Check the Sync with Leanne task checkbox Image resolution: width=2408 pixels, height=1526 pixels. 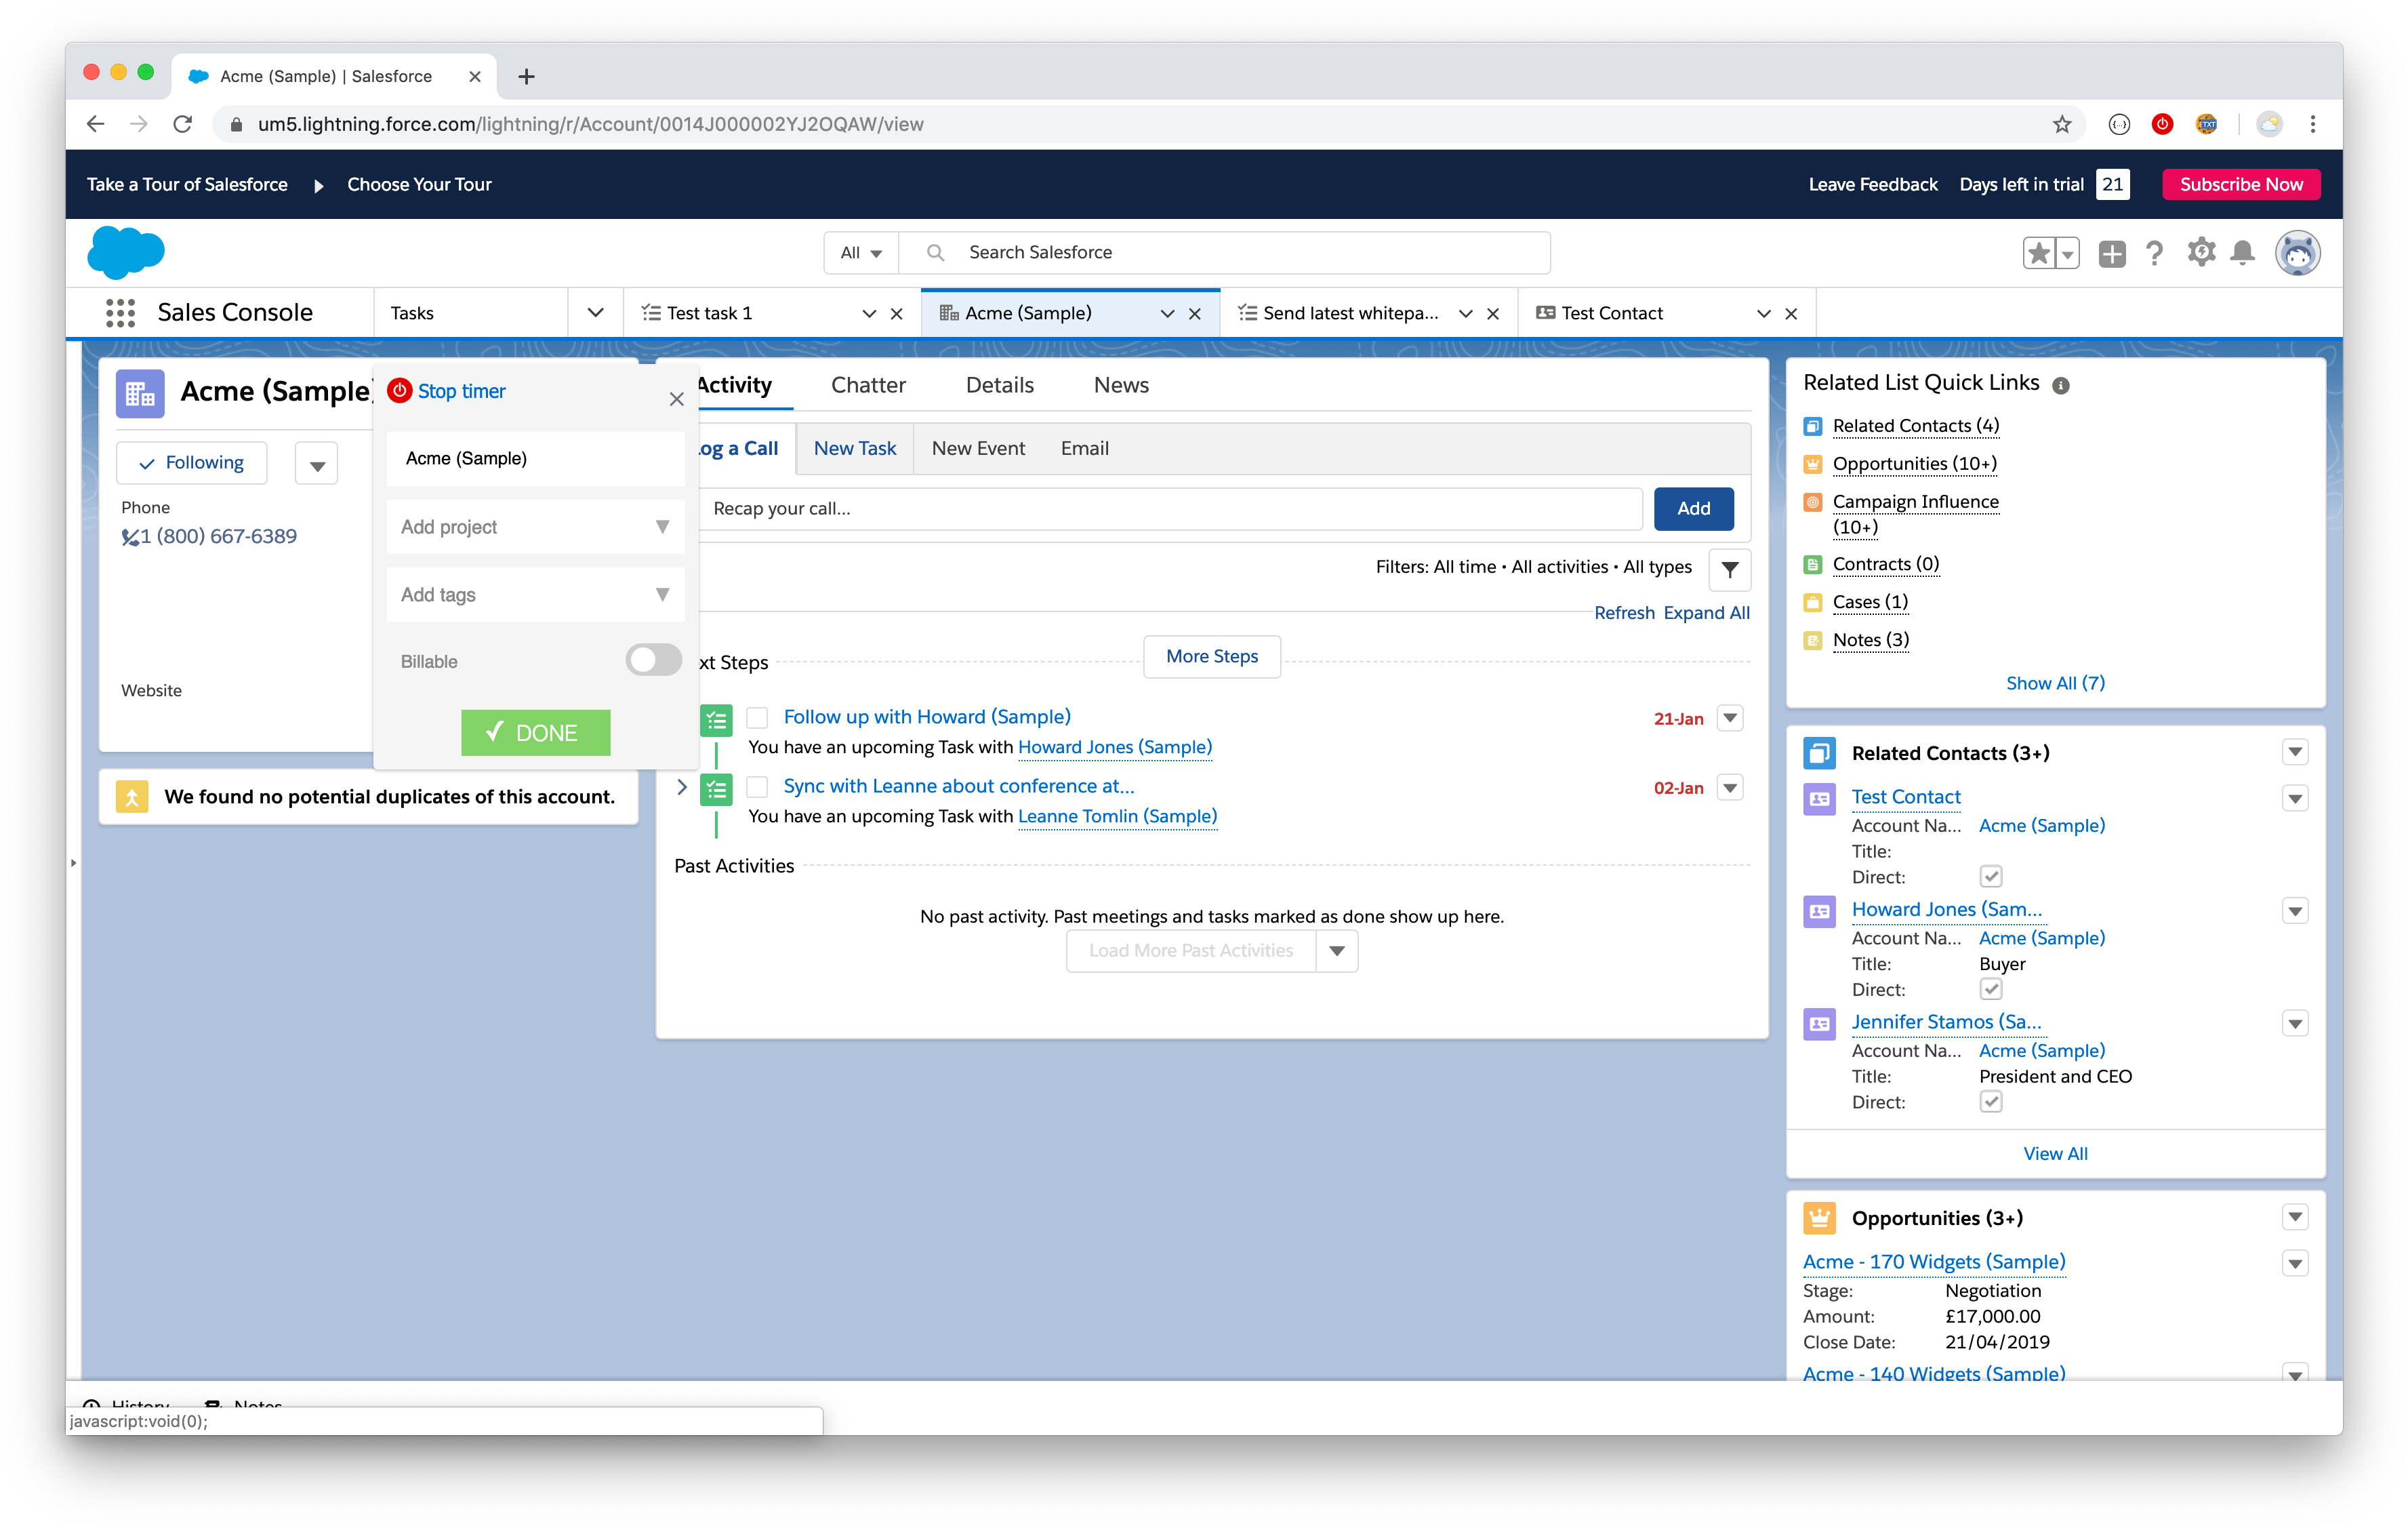[x=758, y=788]
